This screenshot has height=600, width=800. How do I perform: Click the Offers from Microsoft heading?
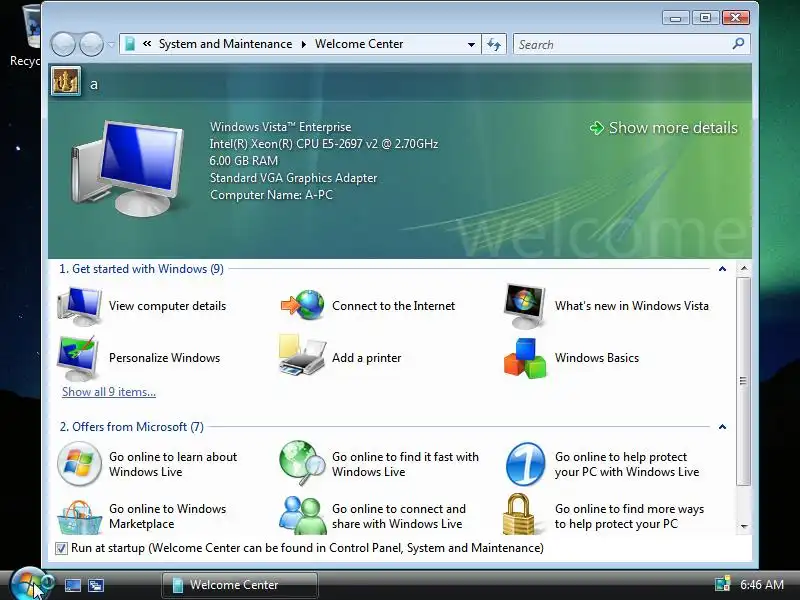pos(132,427)
